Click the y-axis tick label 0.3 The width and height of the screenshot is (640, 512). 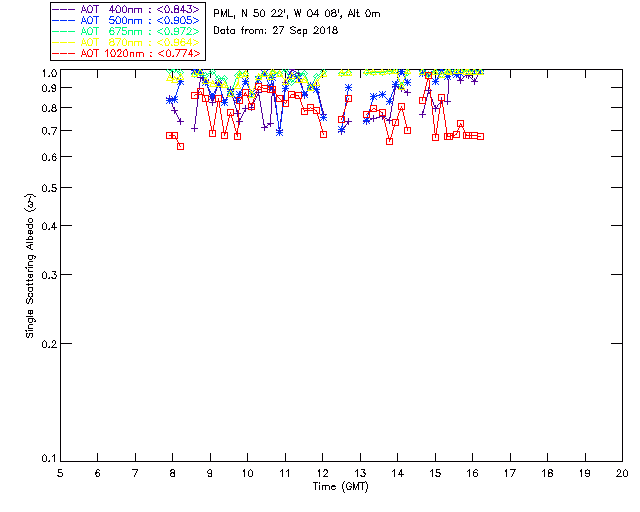point(46,275)
